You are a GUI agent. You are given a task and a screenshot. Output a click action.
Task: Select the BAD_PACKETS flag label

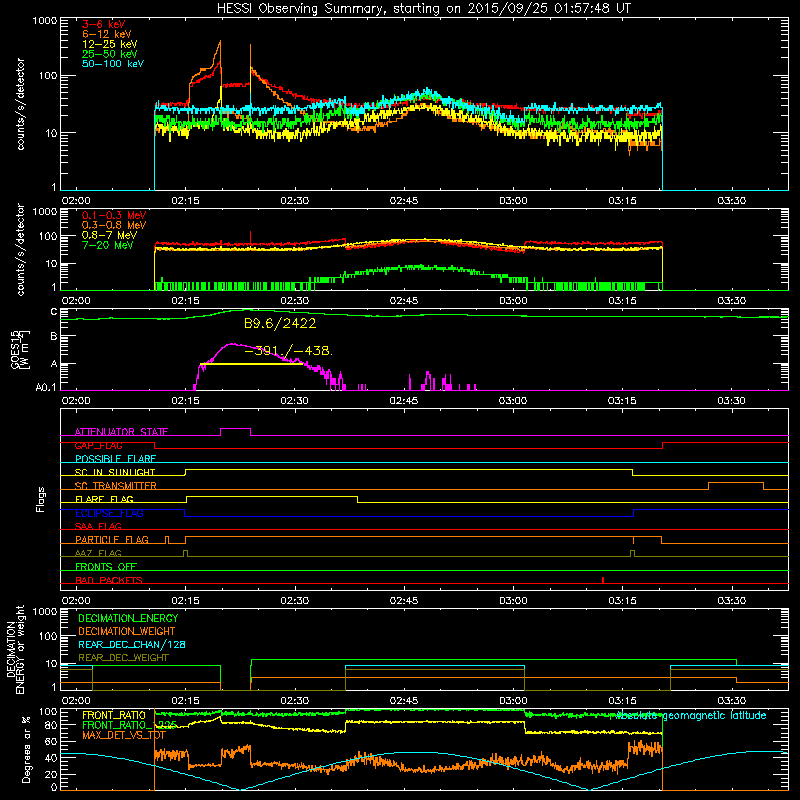pos(109,580)
